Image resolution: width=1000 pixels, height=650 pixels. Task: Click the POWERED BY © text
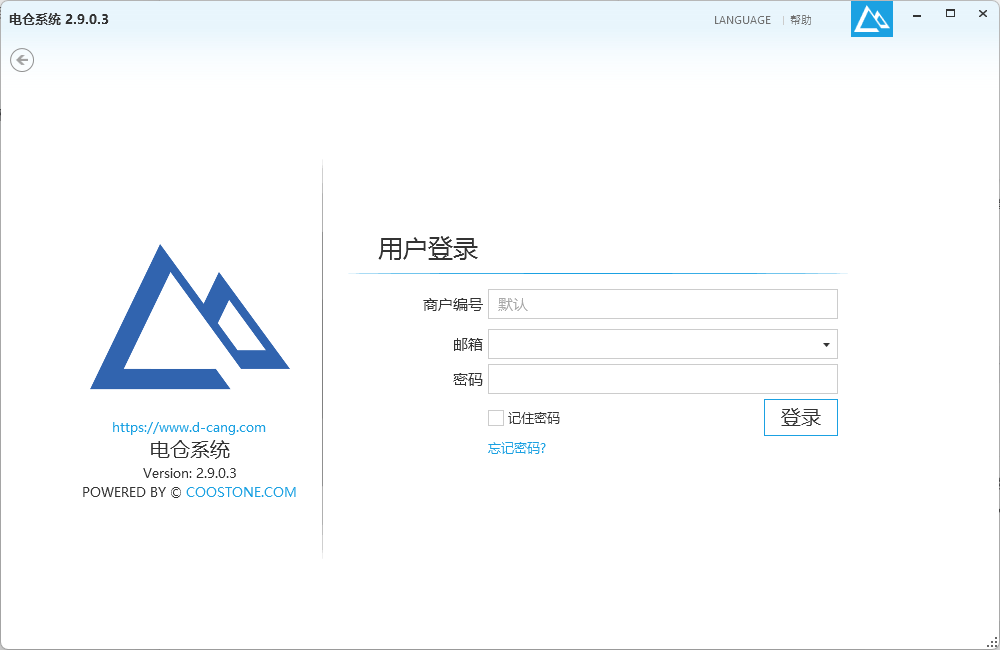click(131, 492)
